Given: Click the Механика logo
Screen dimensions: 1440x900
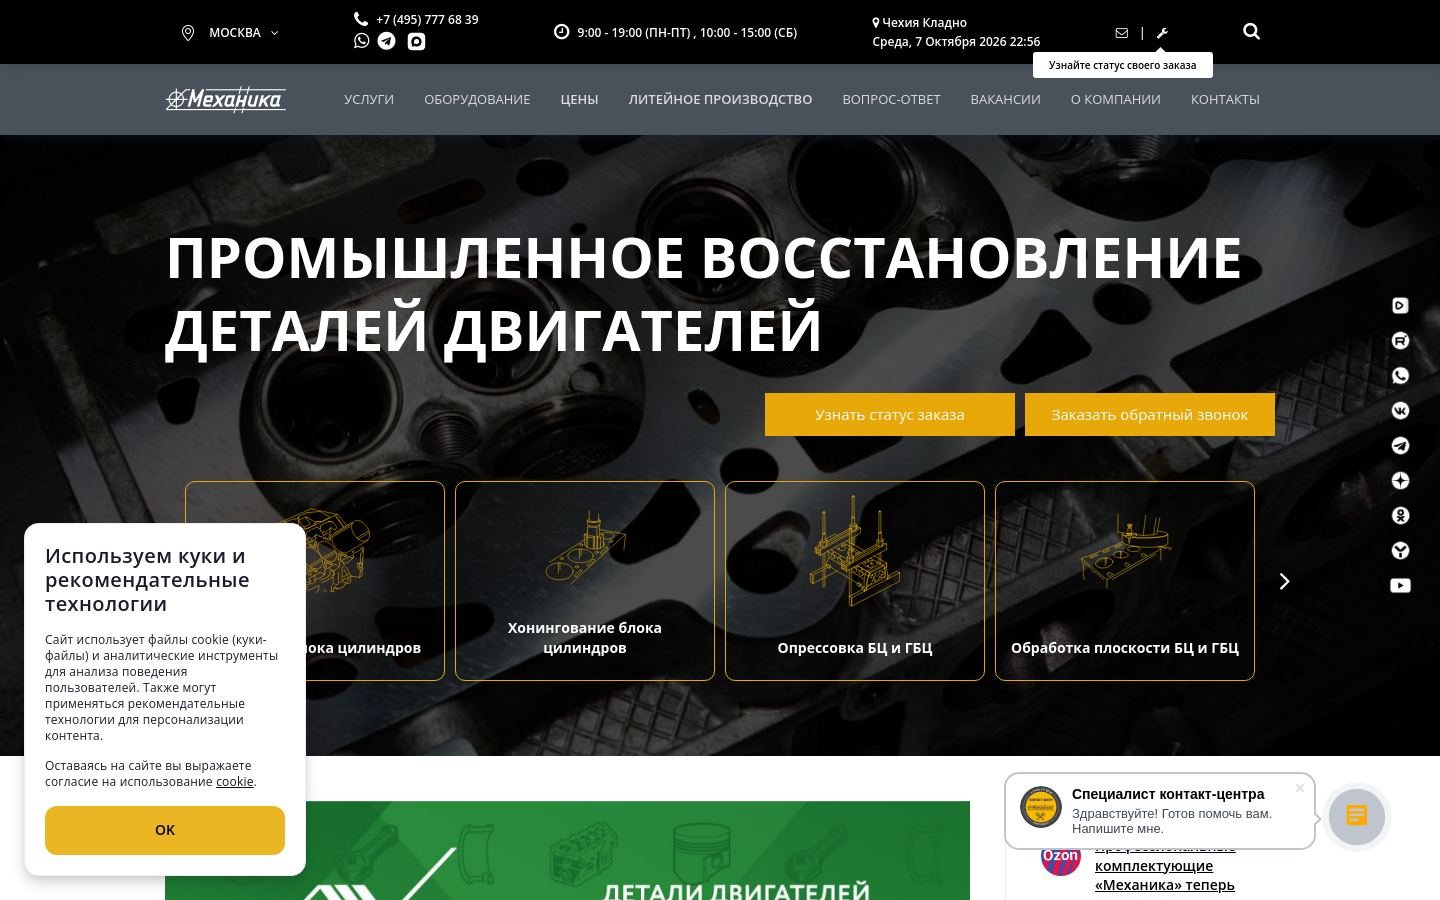Looking at the screenshot, I should [226, 99].
